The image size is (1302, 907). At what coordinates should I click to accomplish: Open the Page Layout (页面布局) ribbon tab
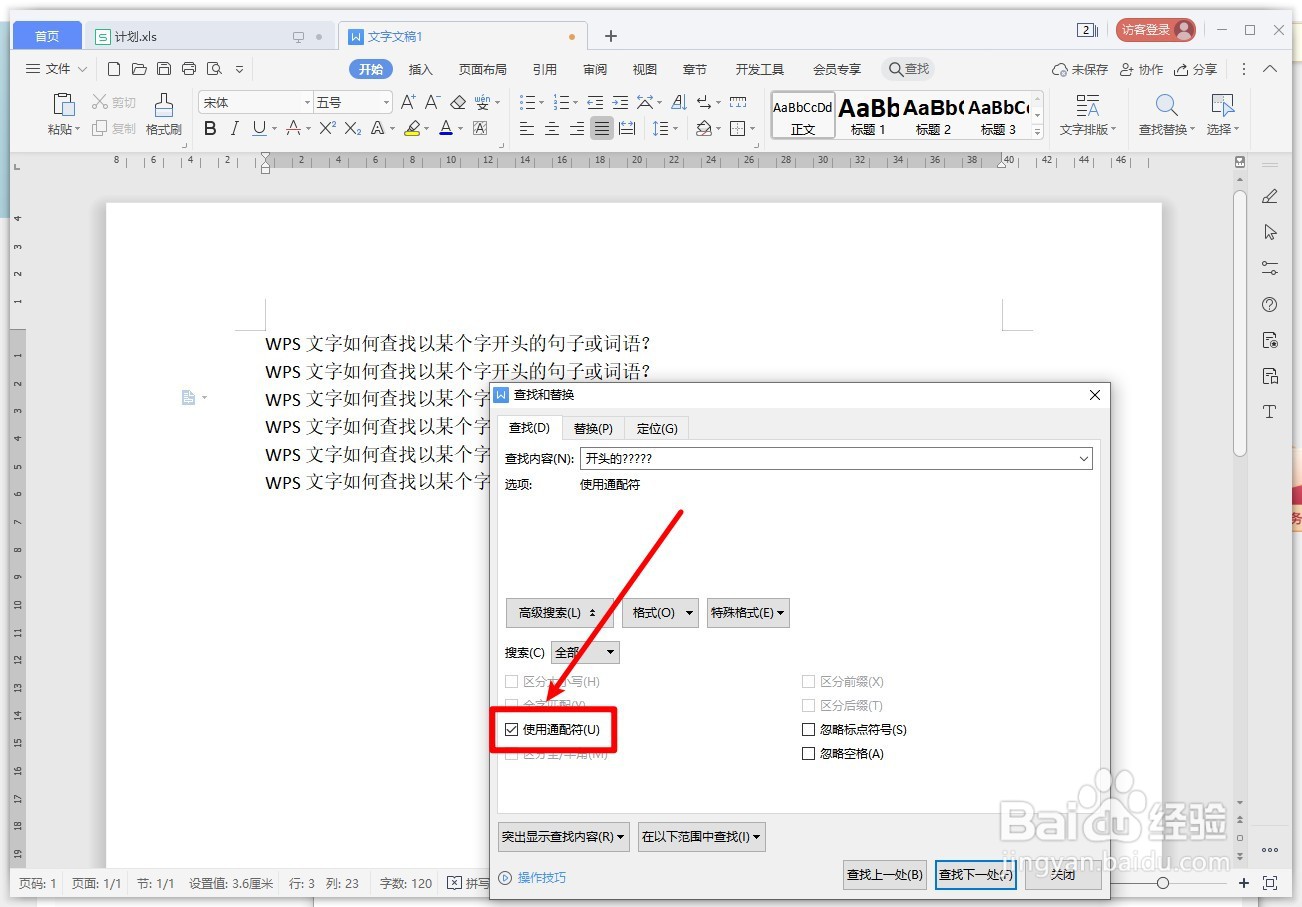[x=483, y=69]
